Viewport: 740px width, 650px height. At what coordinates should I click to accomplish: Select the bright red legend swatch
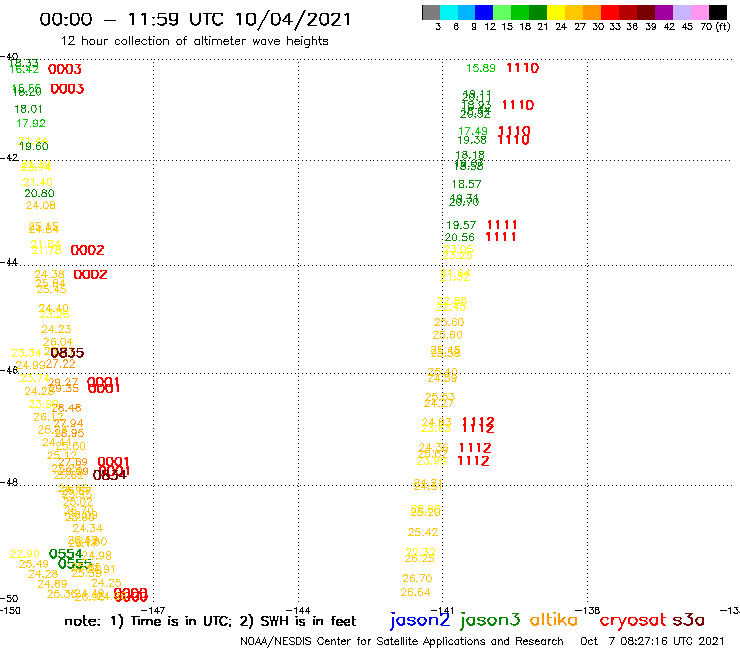tap(610, 12)
